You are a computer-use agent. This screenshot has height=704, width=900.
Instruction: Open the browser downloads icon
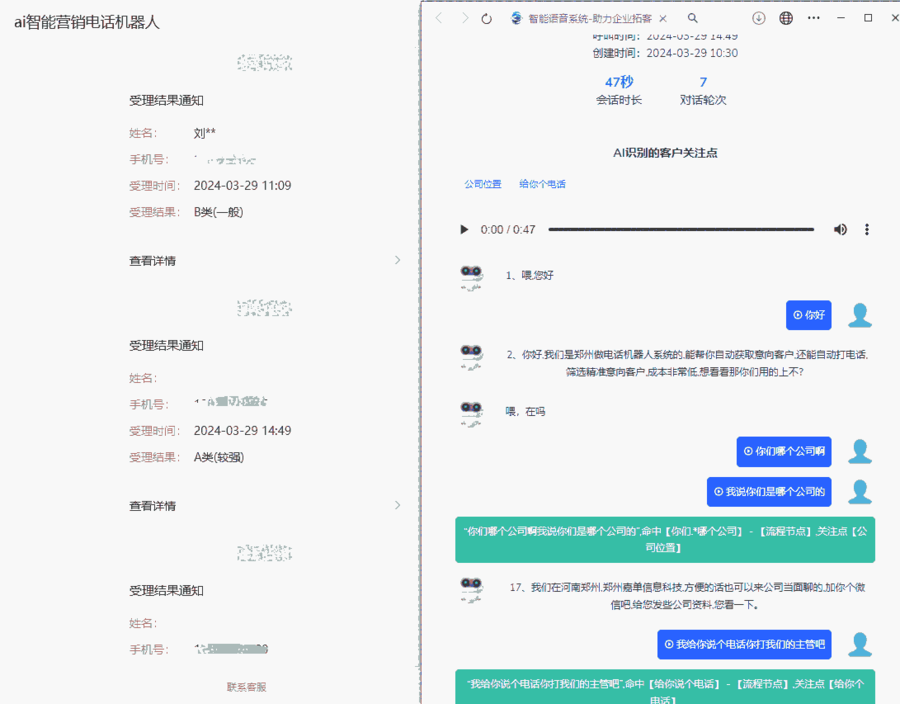pyautogui.click(x=759, y=18)
